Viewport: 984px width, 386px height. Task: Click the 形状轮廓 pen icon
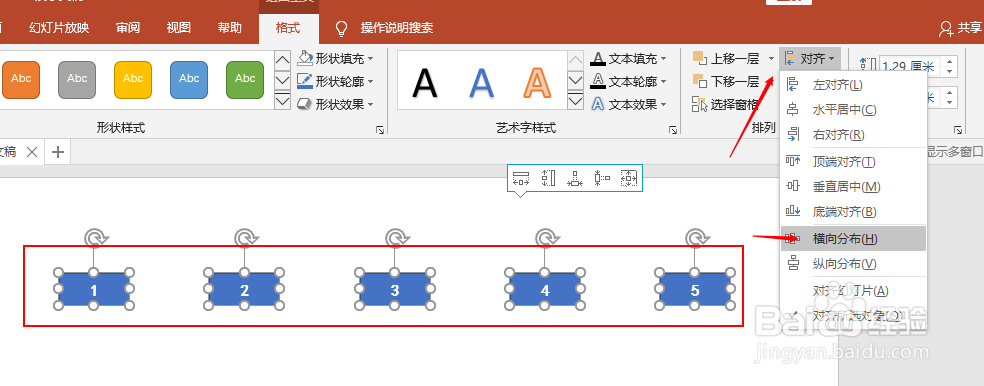(x=304, y=81)
